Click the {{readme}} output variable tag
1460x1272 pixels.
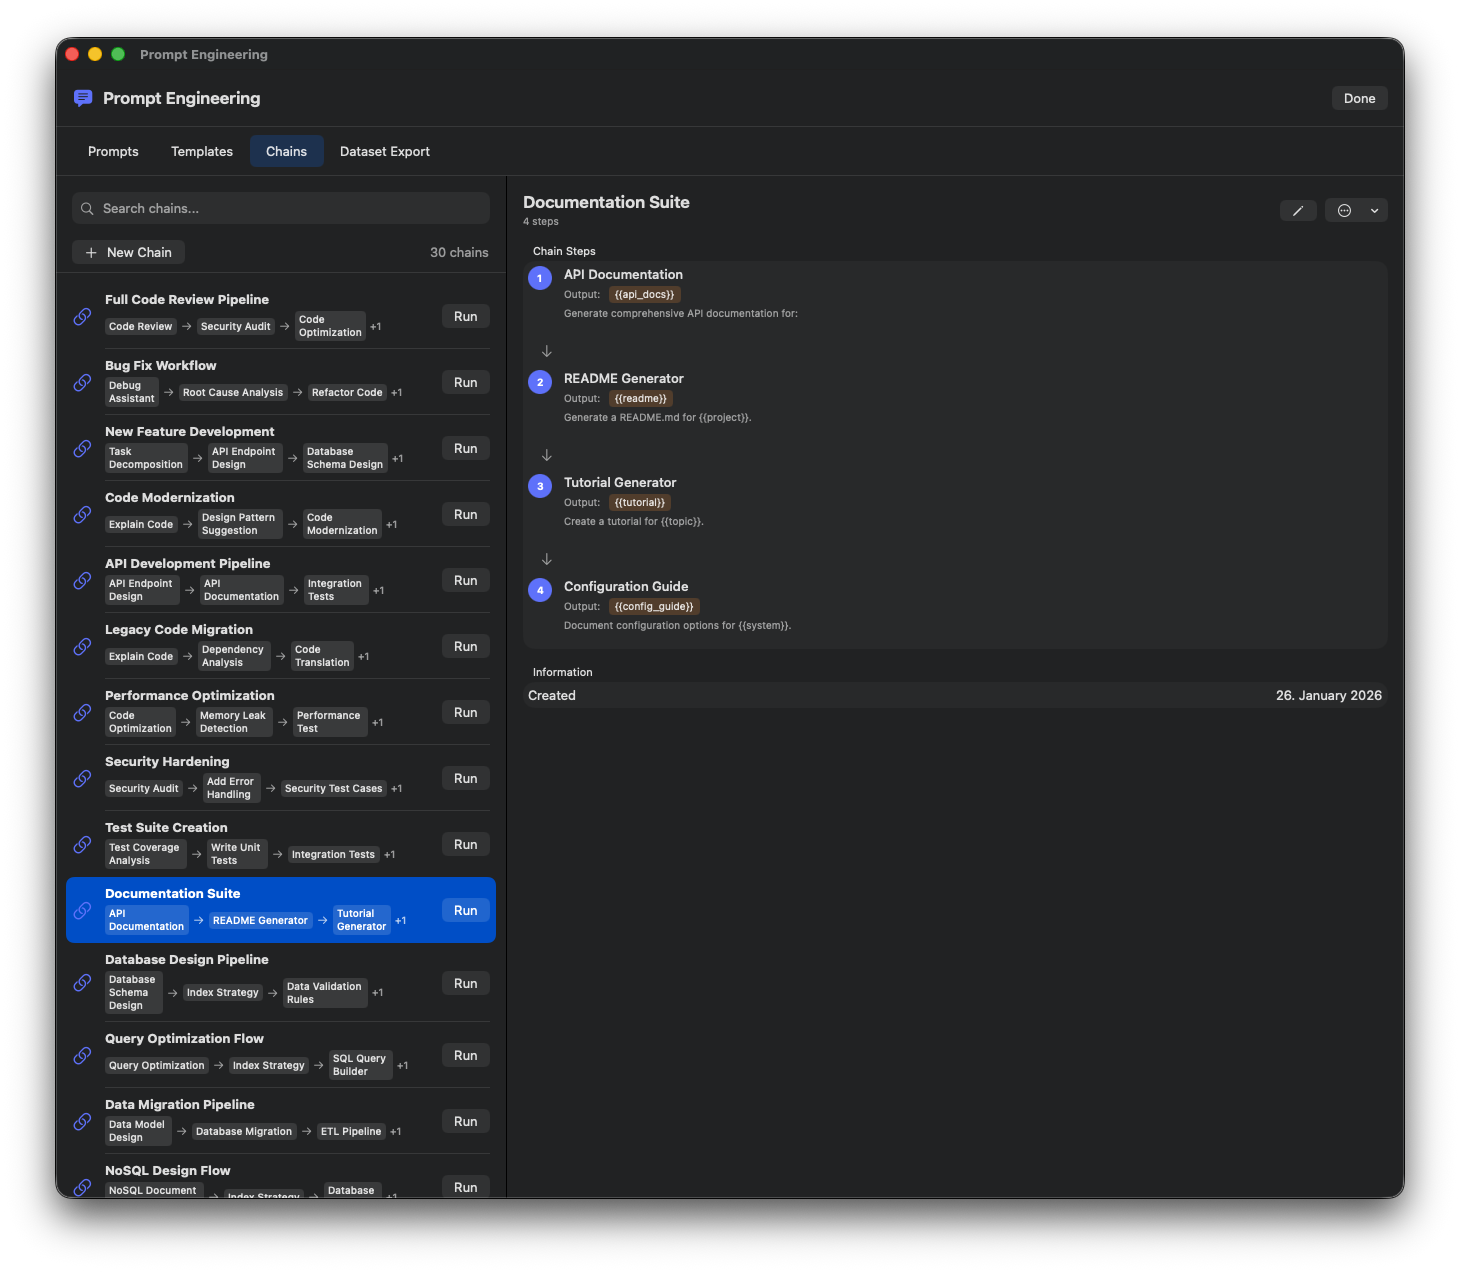point(640,399)
